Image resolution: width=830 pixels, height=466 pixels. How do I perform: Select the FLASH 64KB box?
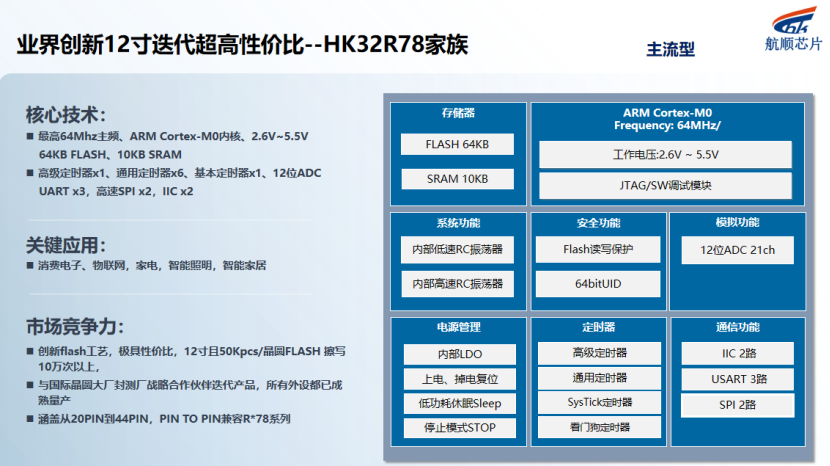click(456, 144)
